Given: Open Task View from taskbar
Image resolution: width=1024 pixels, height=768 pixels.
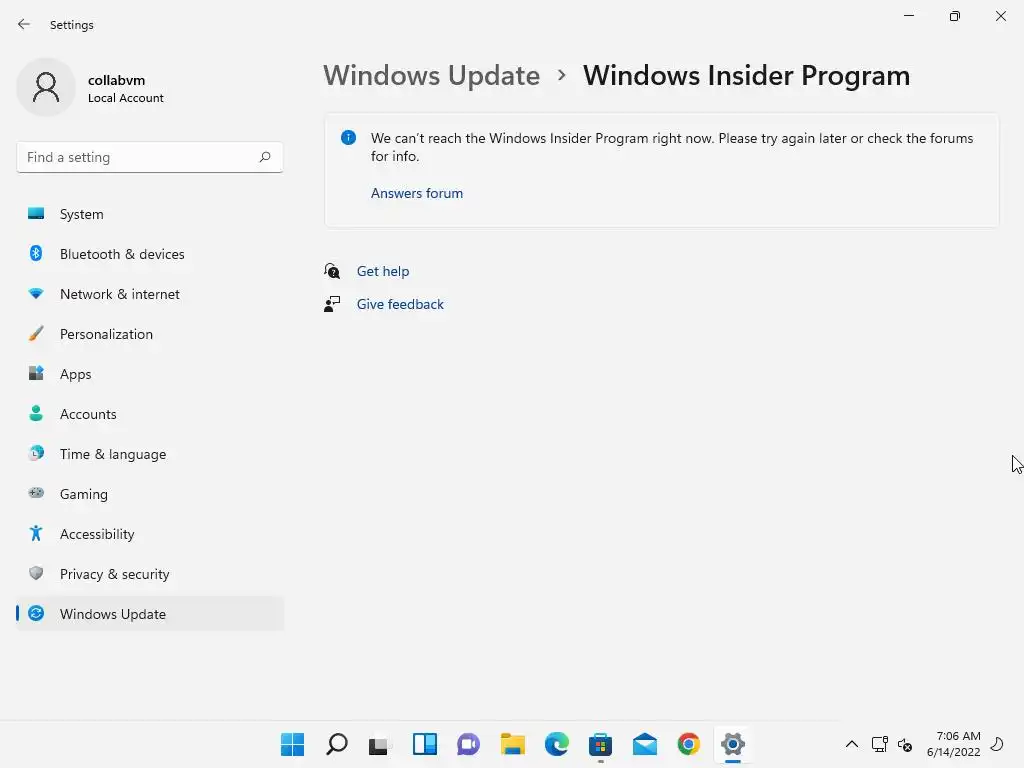Looking at the screenshot, I should tap(379, 745).
